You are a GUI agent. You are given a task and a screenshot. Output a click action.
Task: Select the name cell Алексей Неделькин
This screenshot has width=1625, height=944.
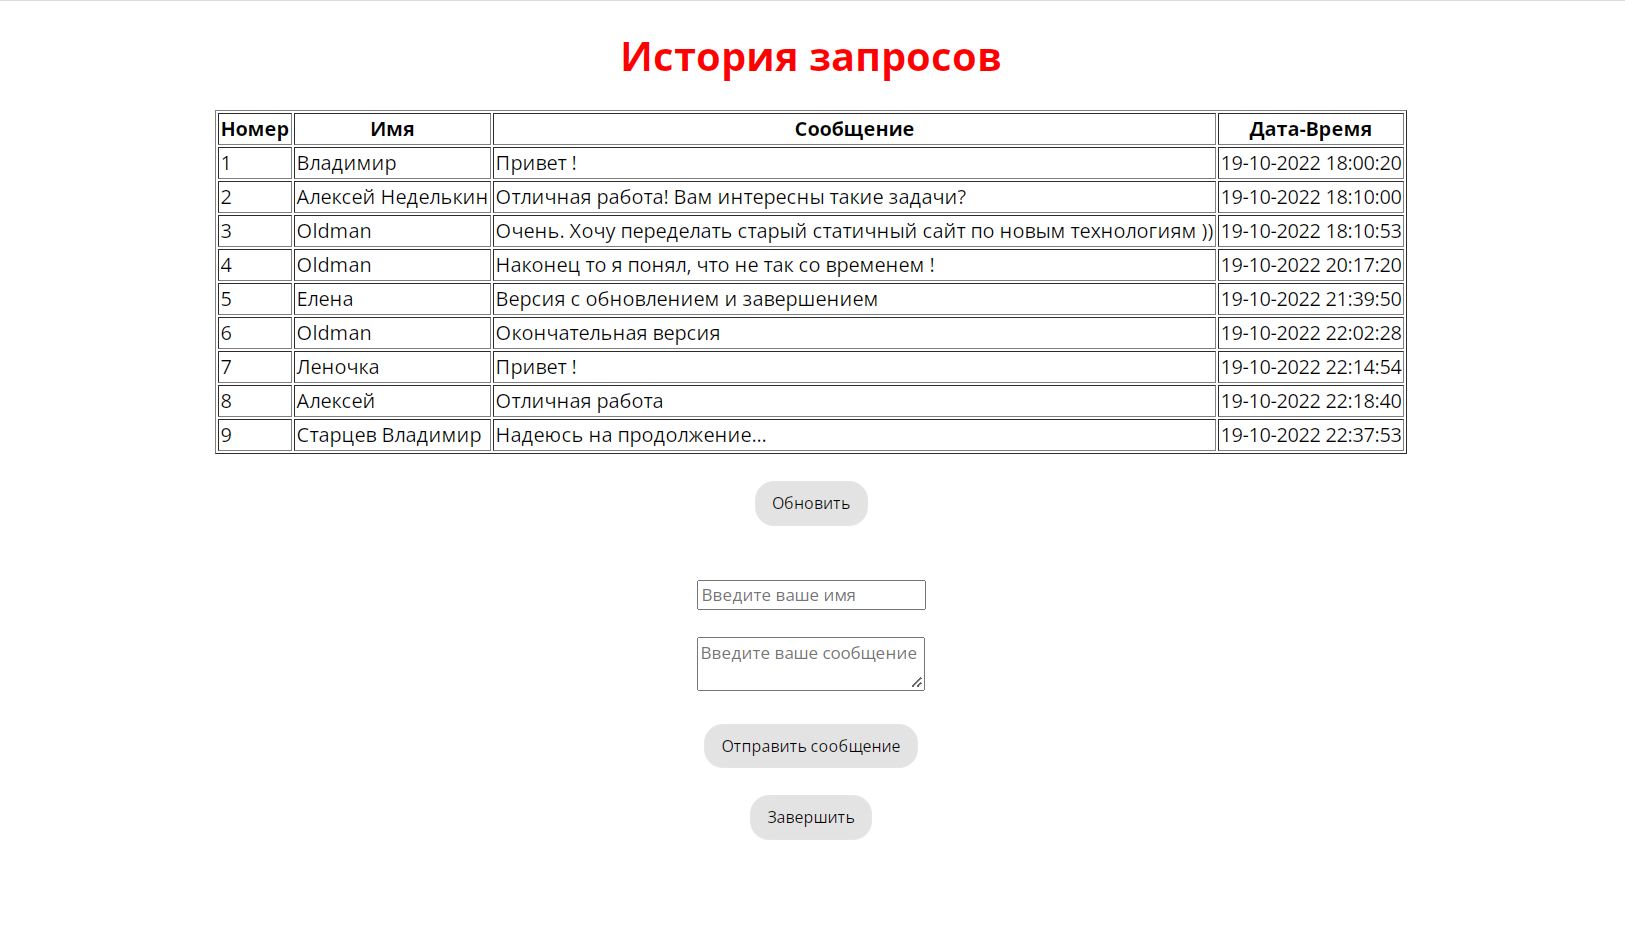pyautogui.click(x=392, y=197)
